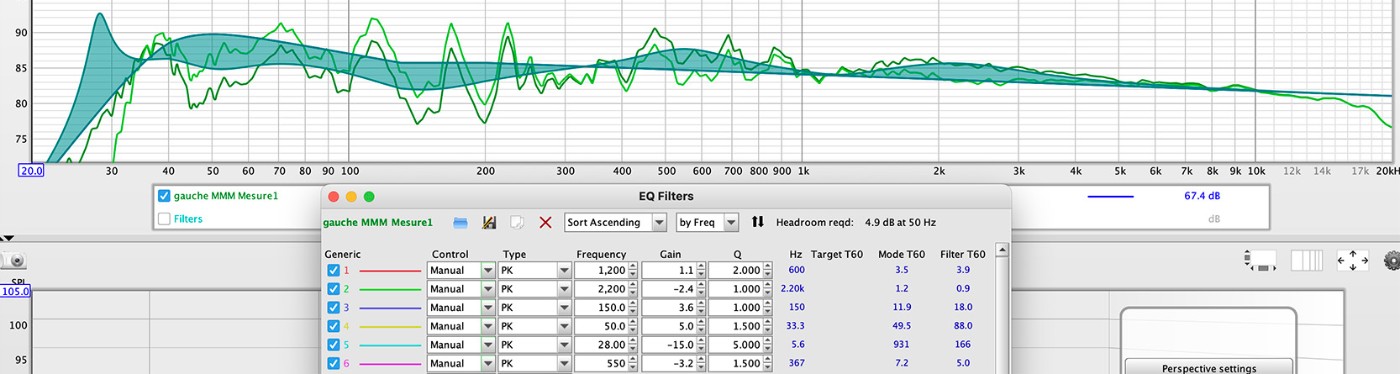Click the Target T60 column header
Image resolution: width=1400 pixels, height=374 pixels.
(836, 254)
